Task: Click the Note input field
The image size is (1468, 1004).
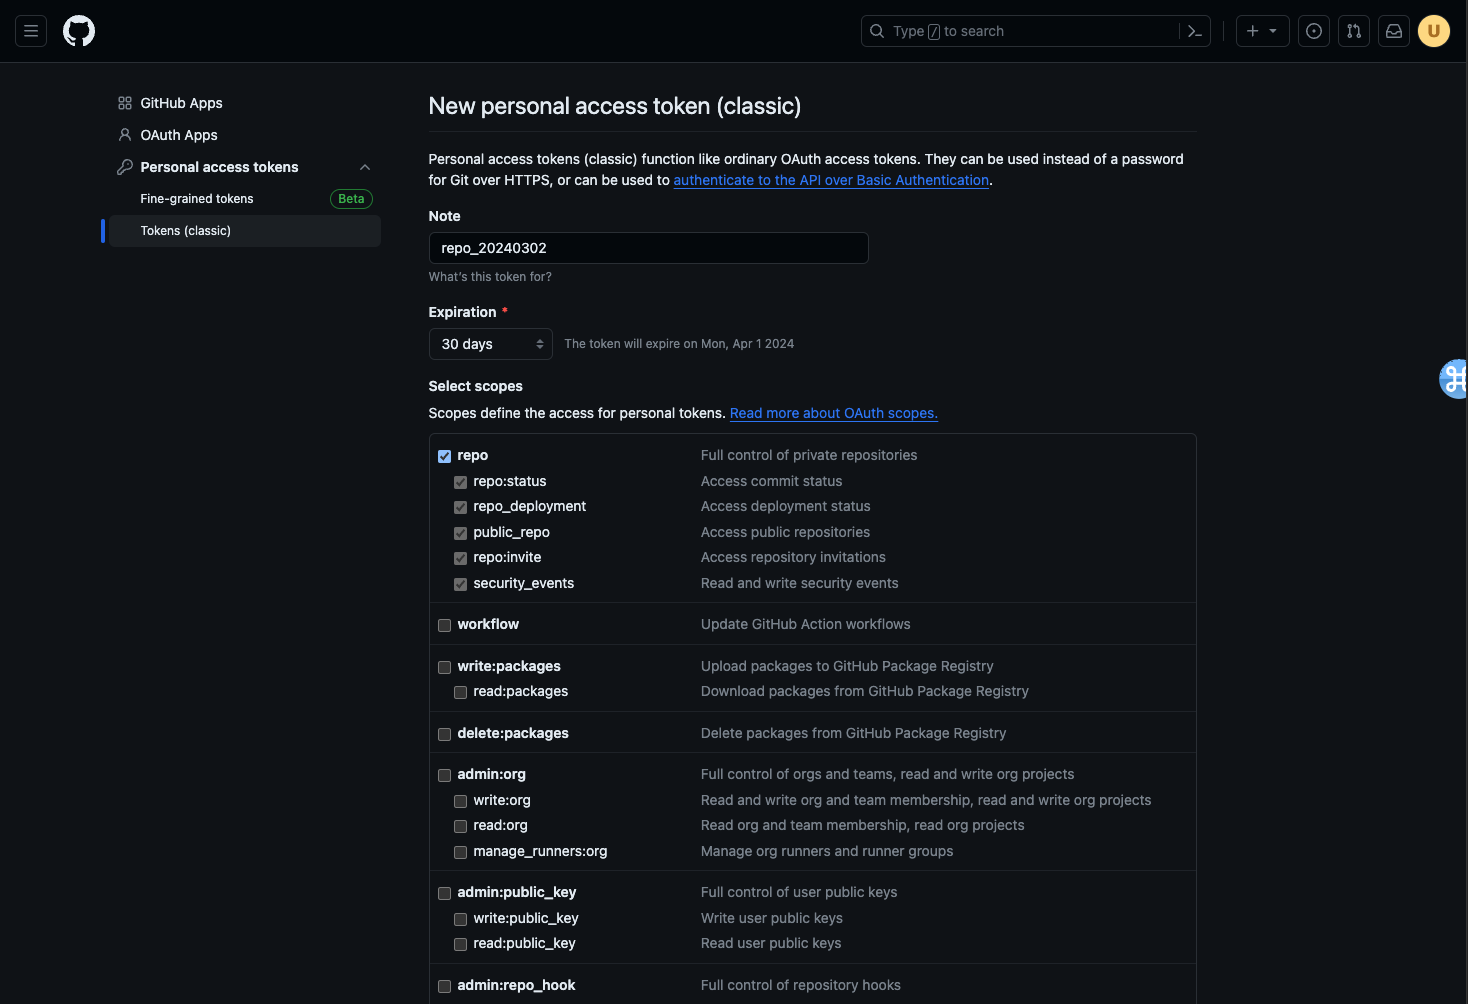Action: (x=648, y=248)
